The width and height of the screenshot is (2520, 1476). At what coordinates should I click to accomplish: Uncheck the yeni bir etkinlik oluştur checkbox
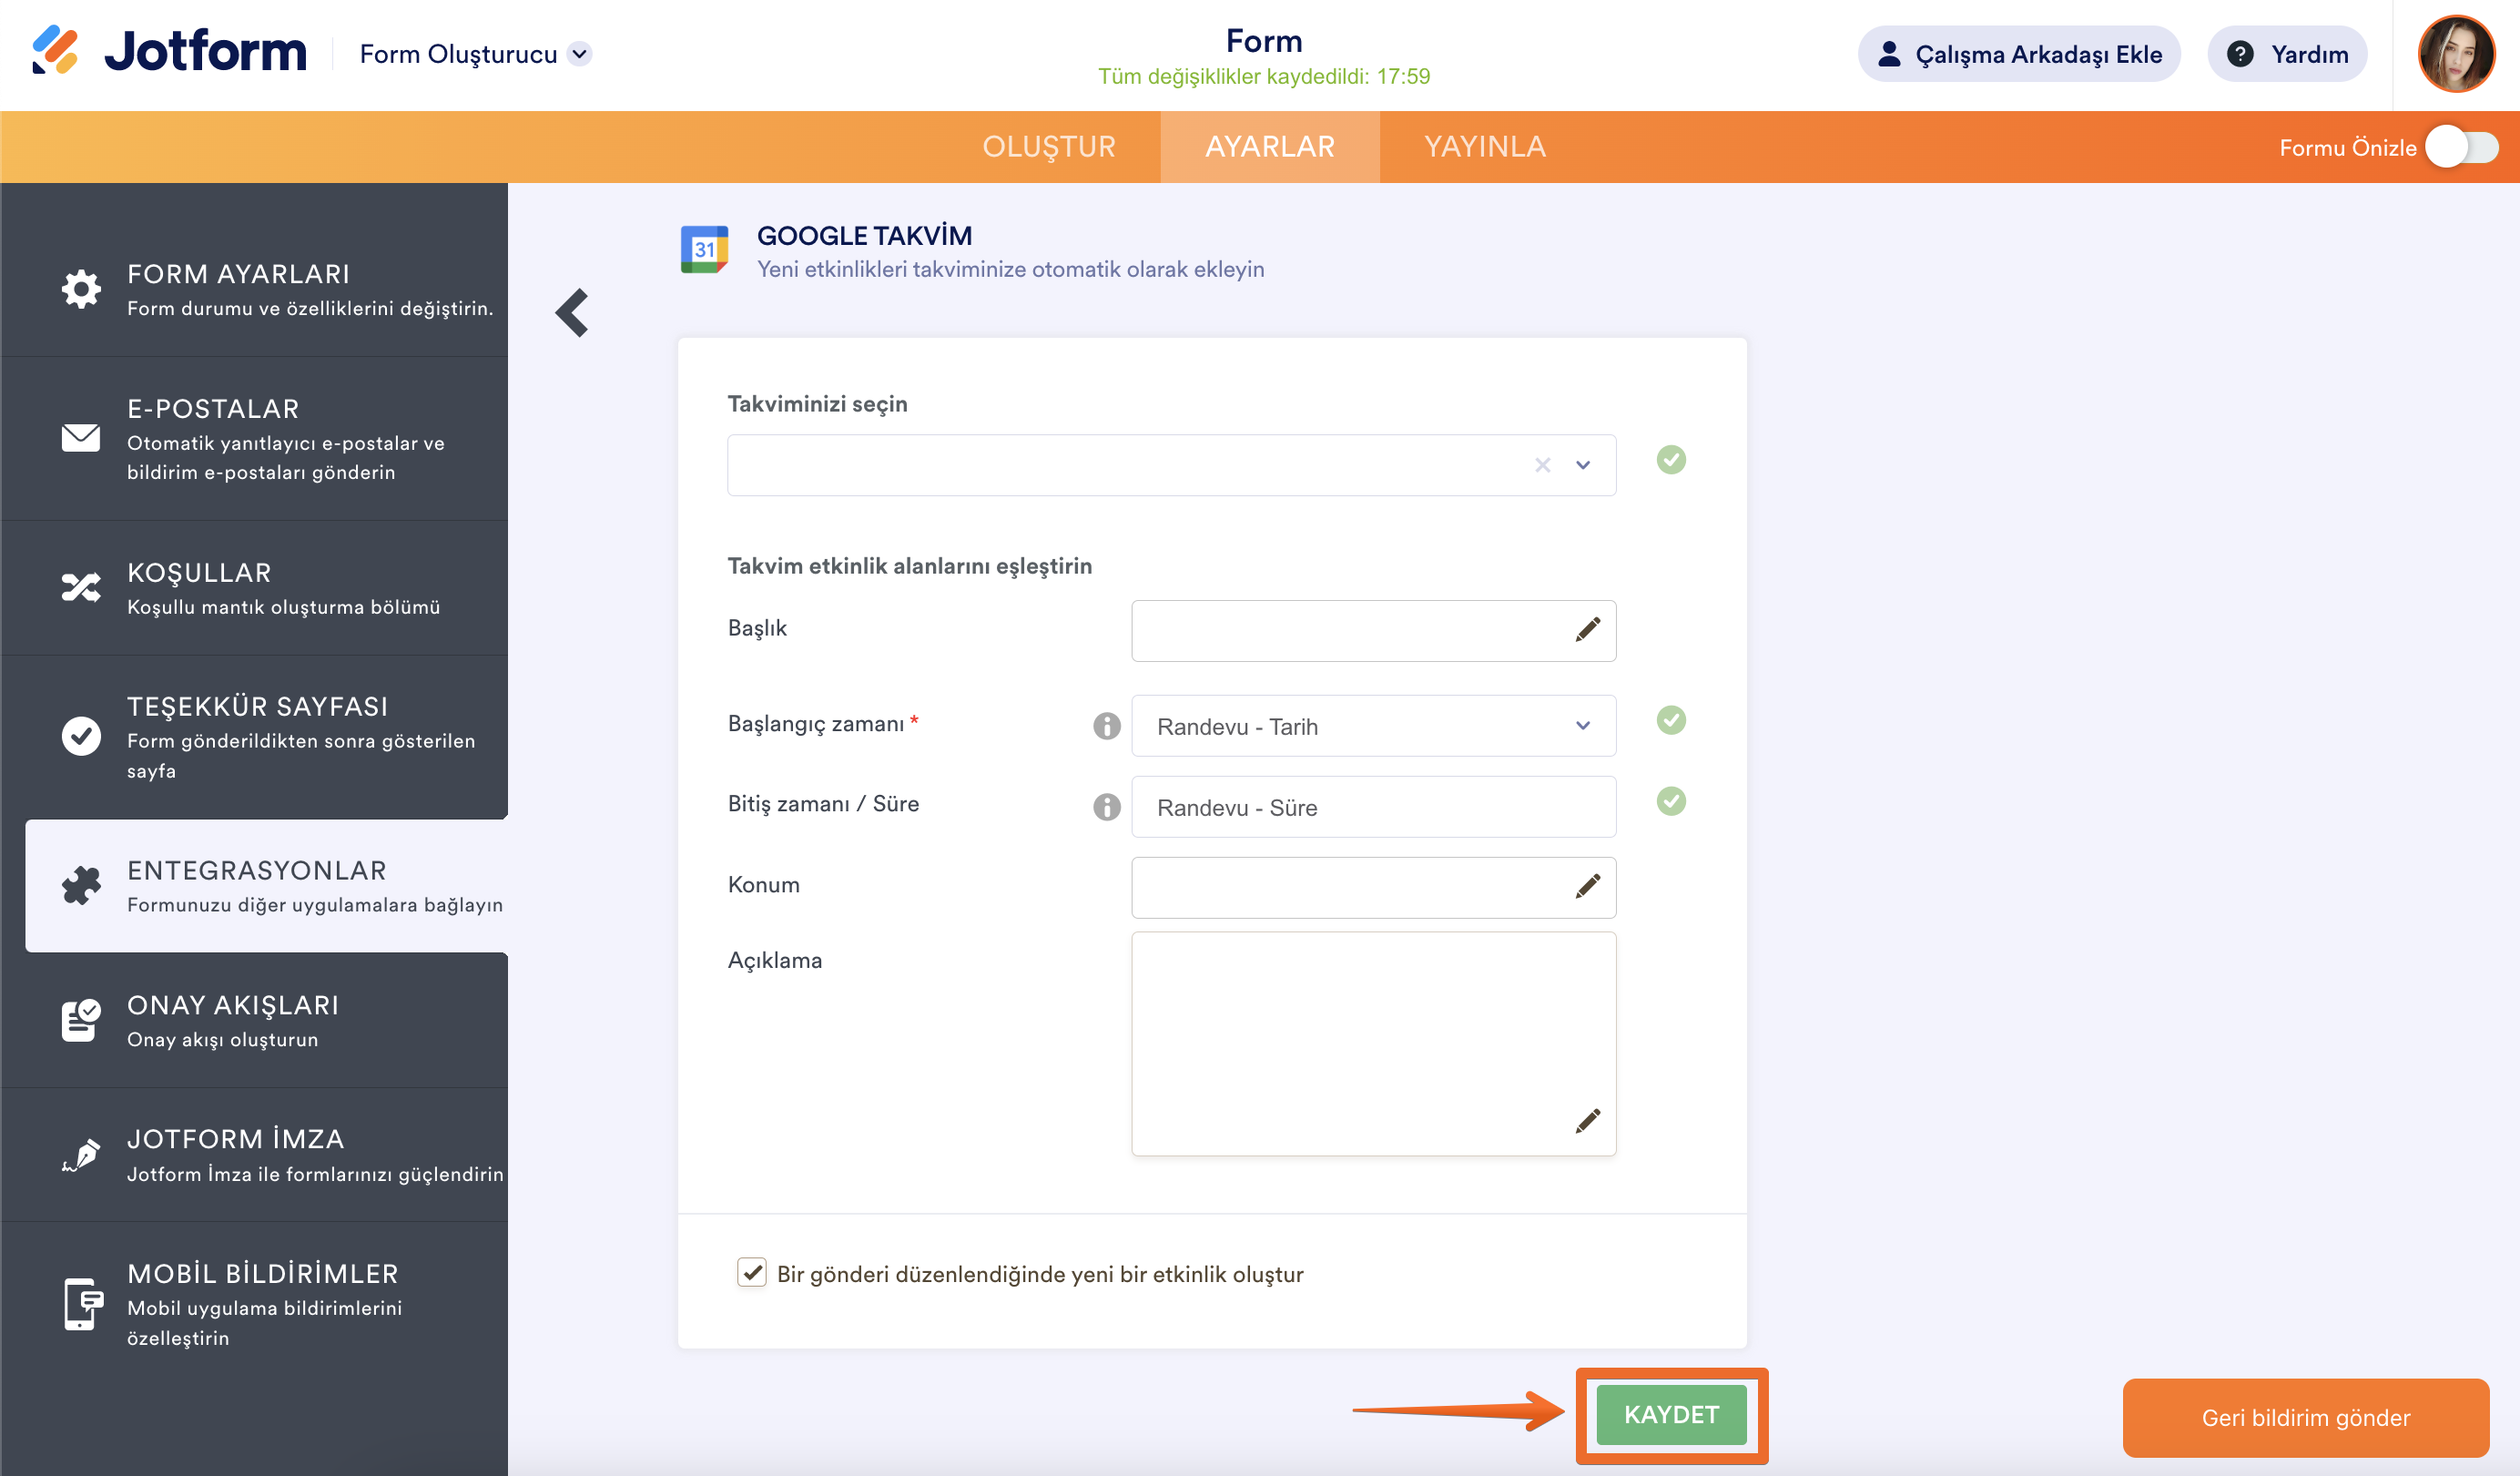[x=752, y=1272]
